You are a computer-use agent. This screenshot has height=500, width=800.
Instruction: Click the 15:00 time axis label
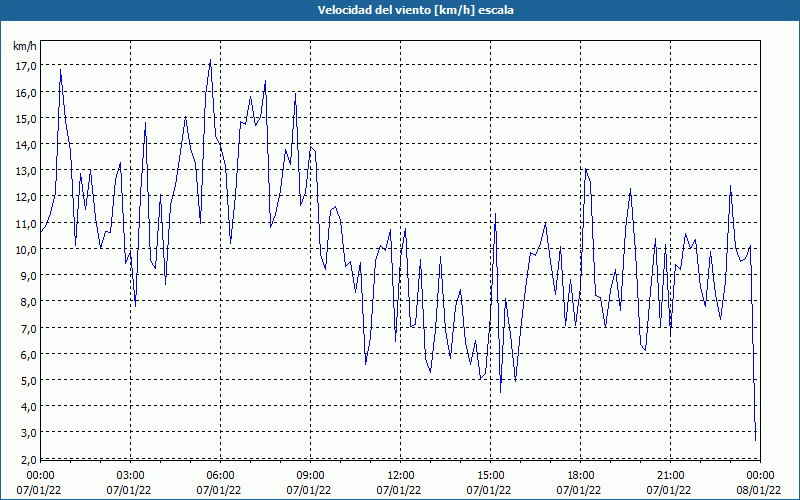pos(490,476)
